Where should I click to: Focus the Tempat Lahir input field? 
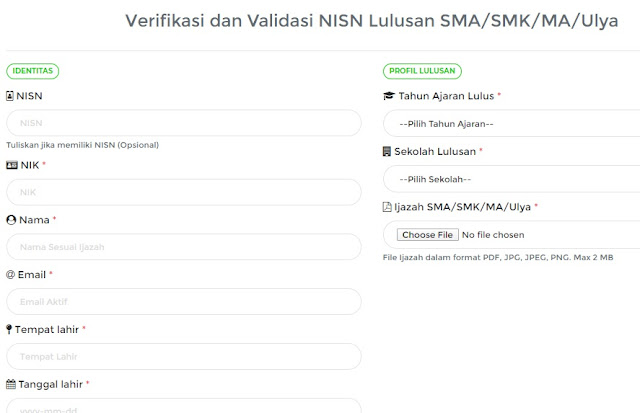183,357
